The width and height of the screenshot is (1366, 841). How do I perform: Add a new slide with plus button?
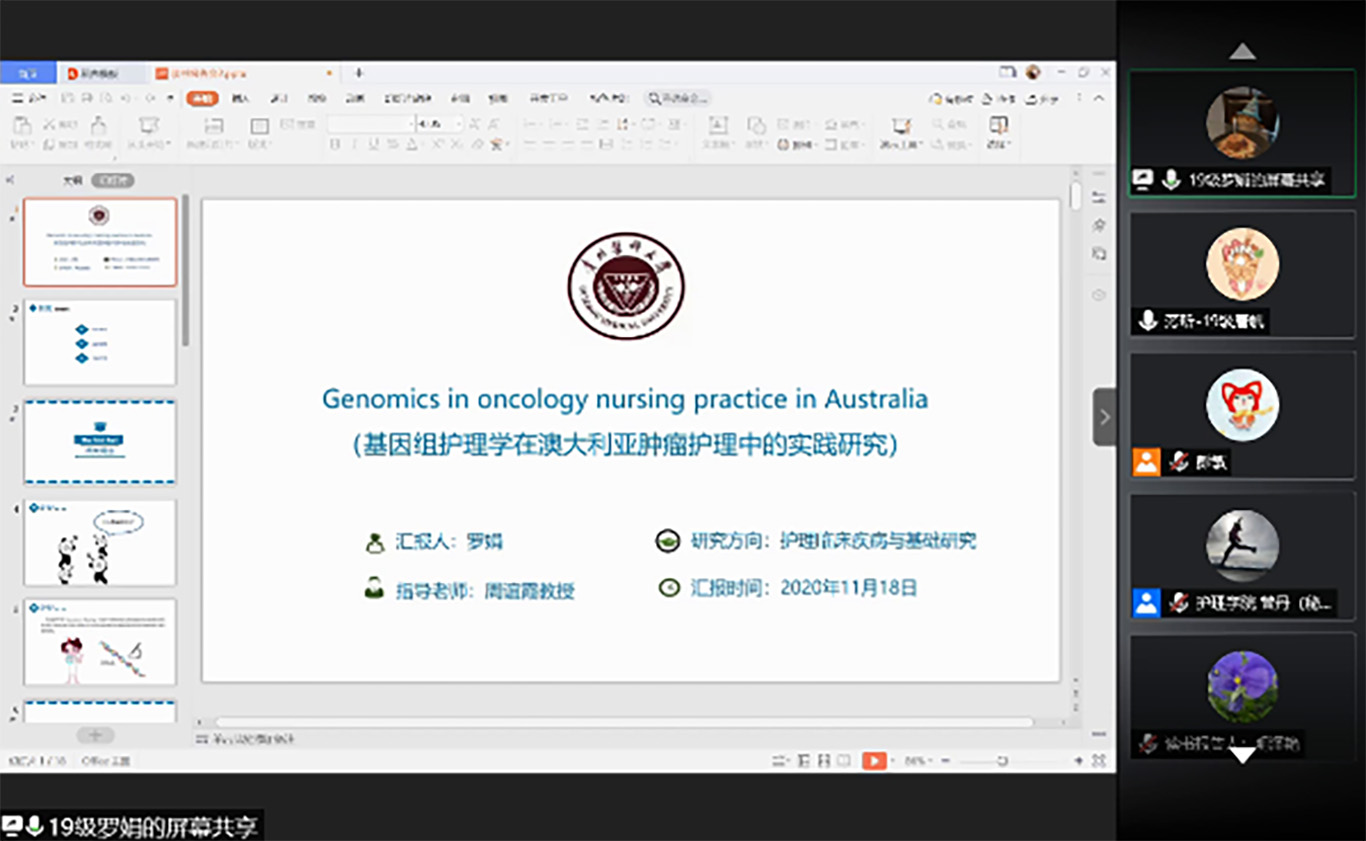[x=95, y=735]
